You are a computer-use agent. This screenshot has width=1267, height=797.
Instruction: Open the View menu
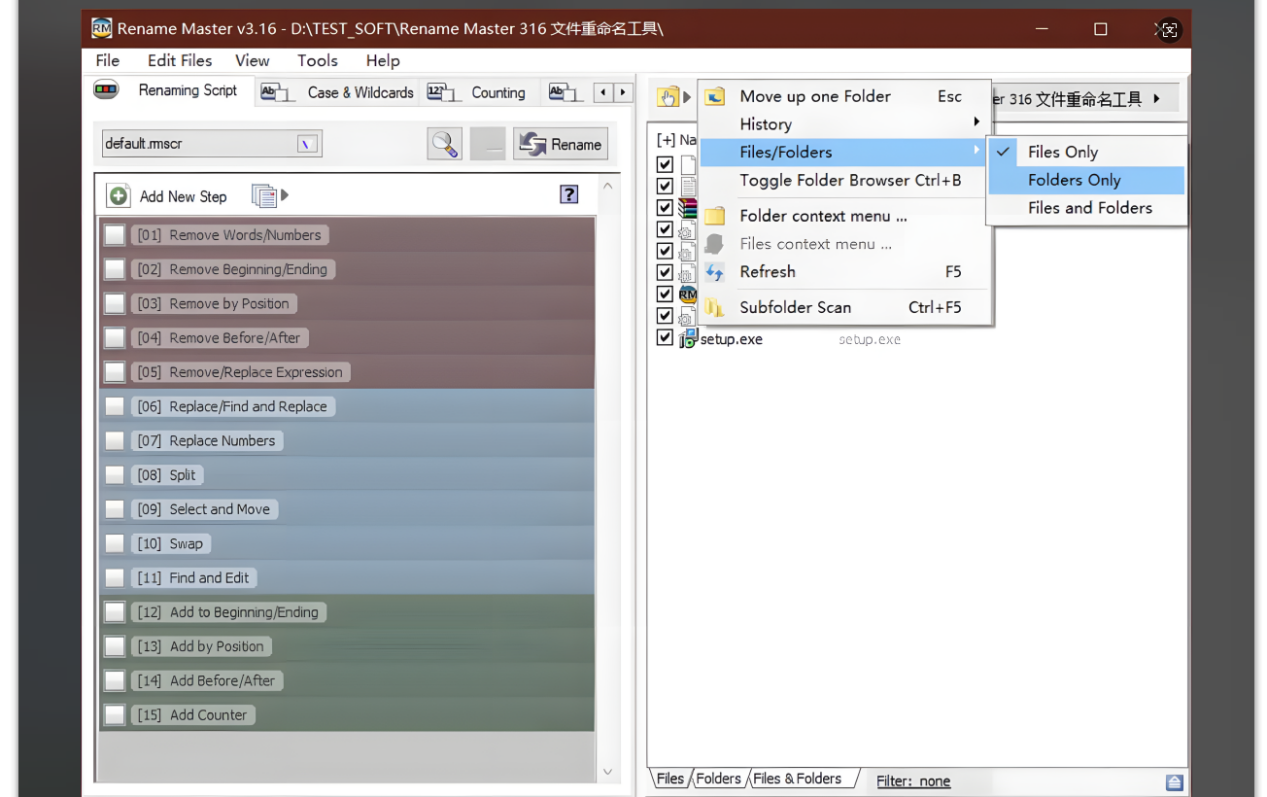(252, 60)
